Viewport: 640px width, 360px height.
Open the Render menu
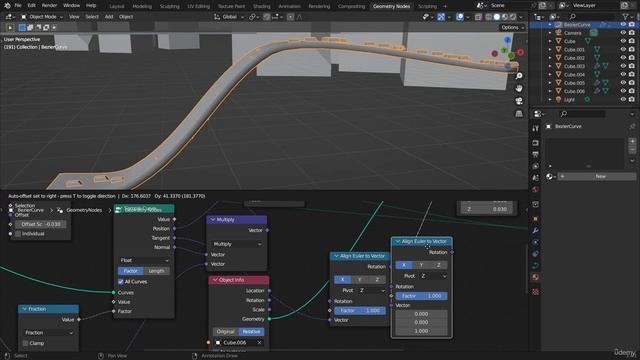[x=49, y=6]
